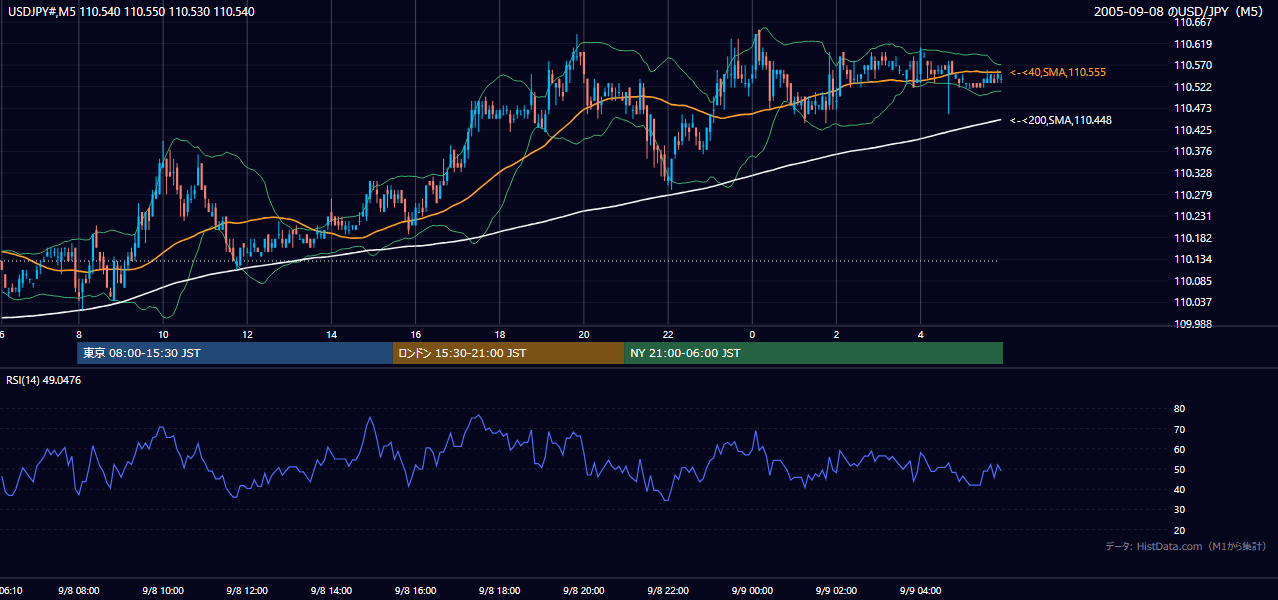
Task: Click the 9/8 18:00 date axis label
Action: (x=499, y=591)
